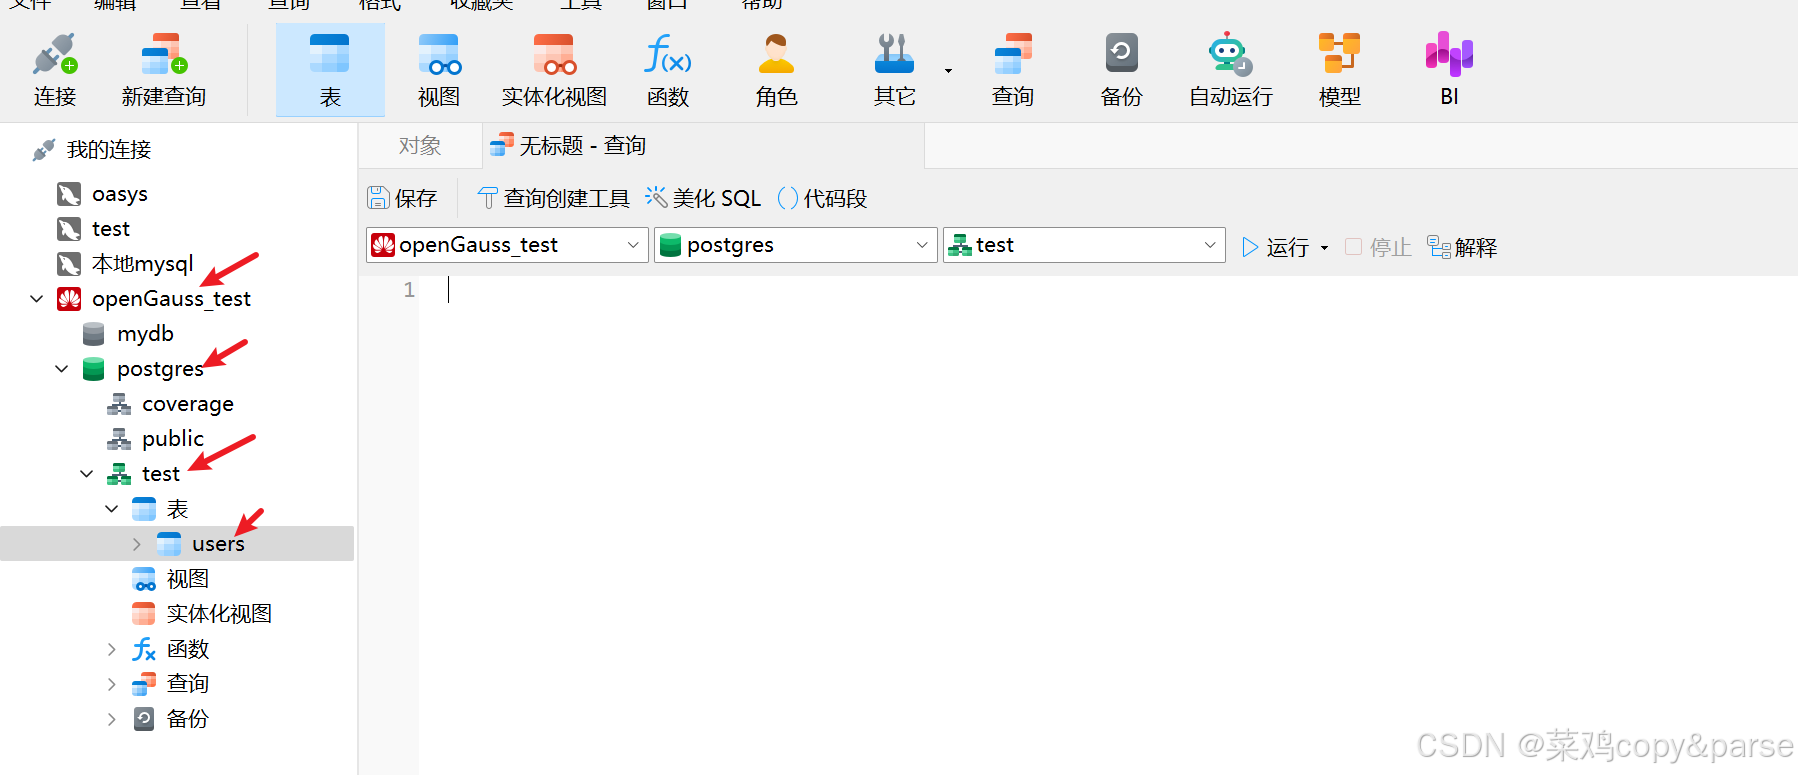The width and height of the screenshot is (1798, 775).
Task: Open the 其它 toolbar dropdown arrow
Action: (948, 71)
